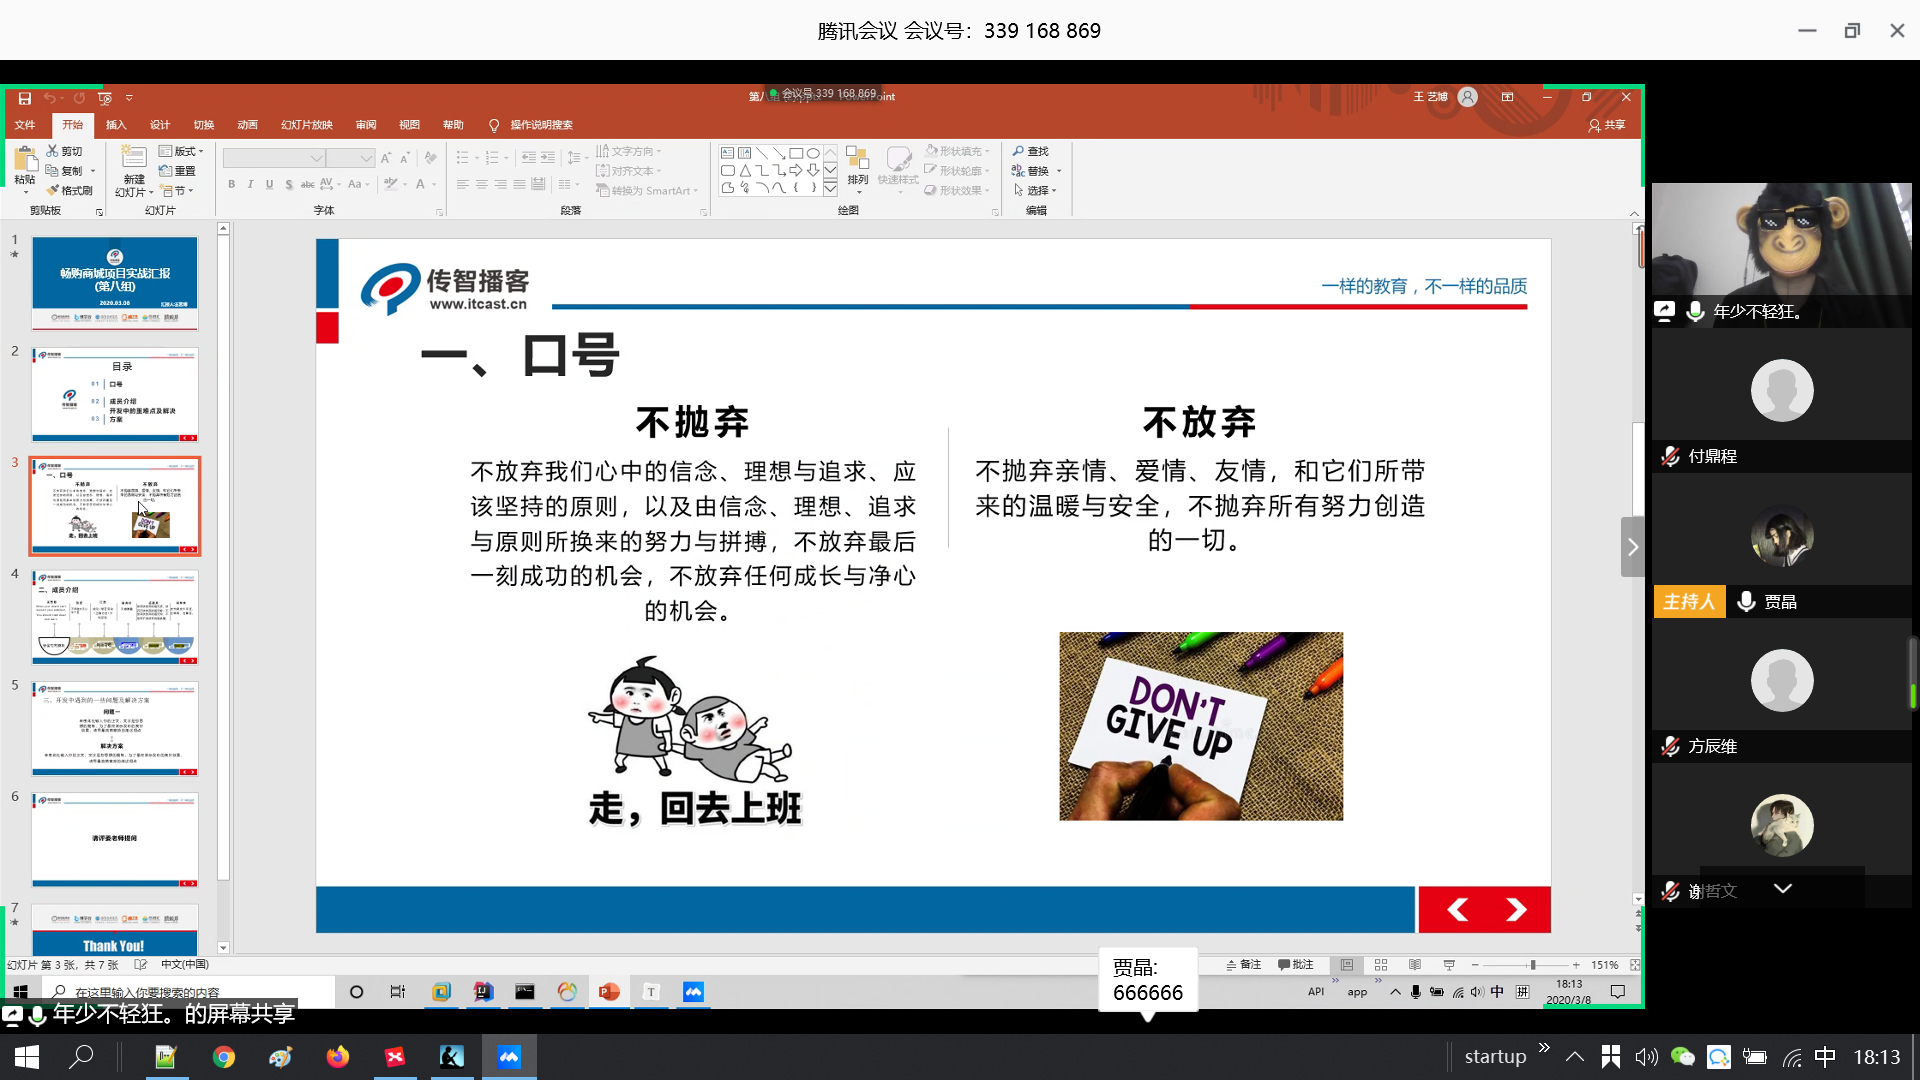Click the 共享 share button
Image resolution: width=1920 pixels, height=1080 pixels.
[x=1607, y=125]
